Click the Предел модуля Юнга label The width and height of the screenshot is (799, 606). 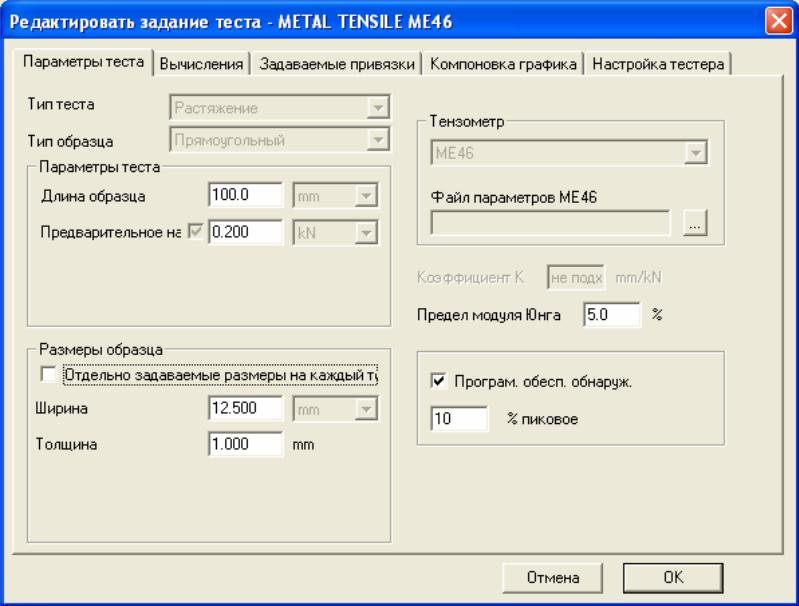pos(489,315)
